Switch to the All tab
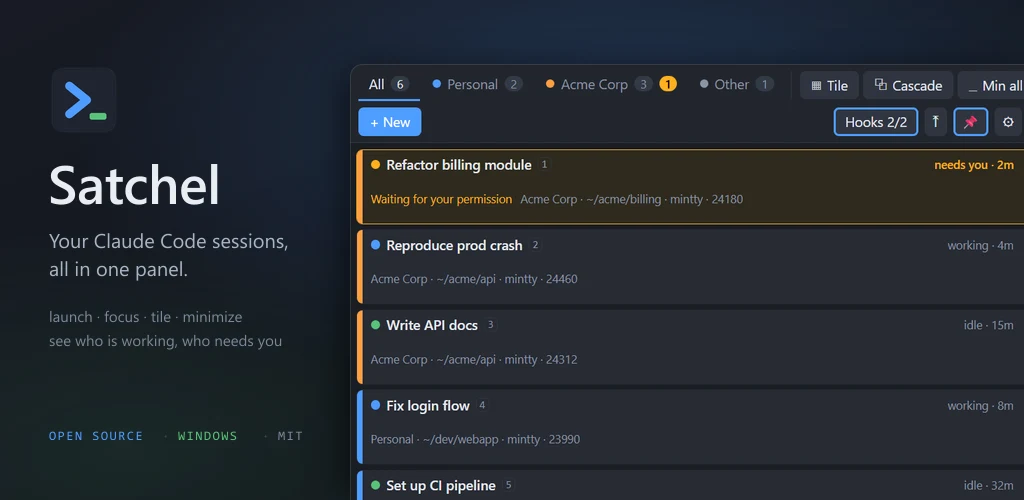 click(x=389, y=85)
